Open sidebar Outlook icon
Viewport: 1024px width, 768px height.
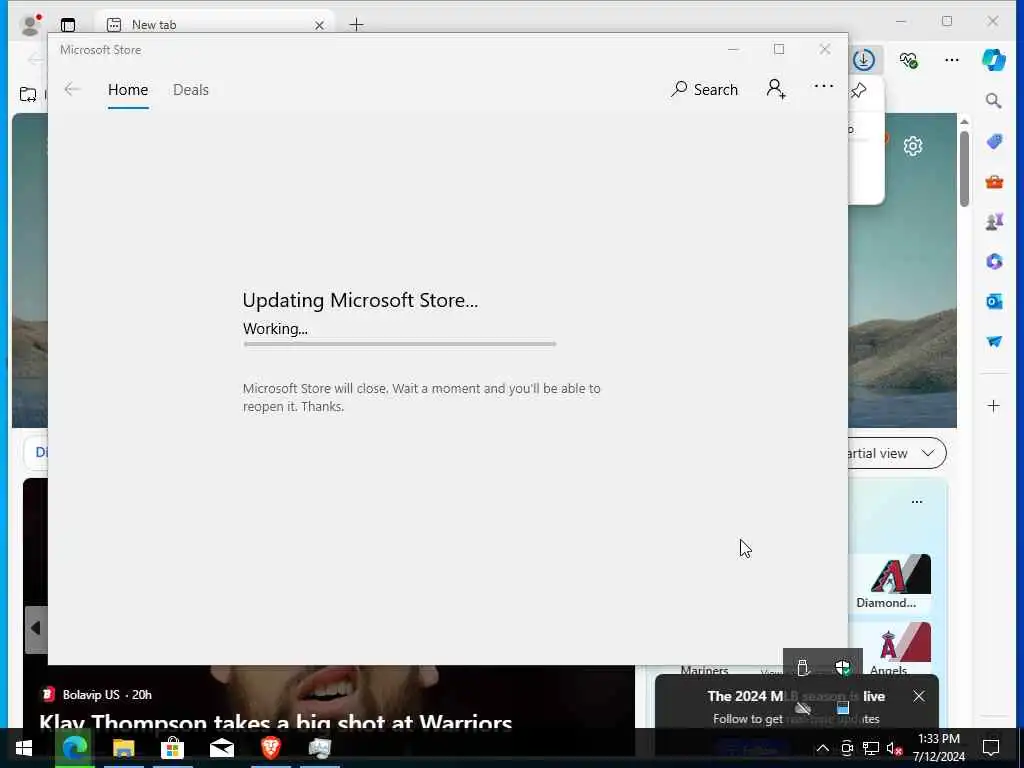994,301
